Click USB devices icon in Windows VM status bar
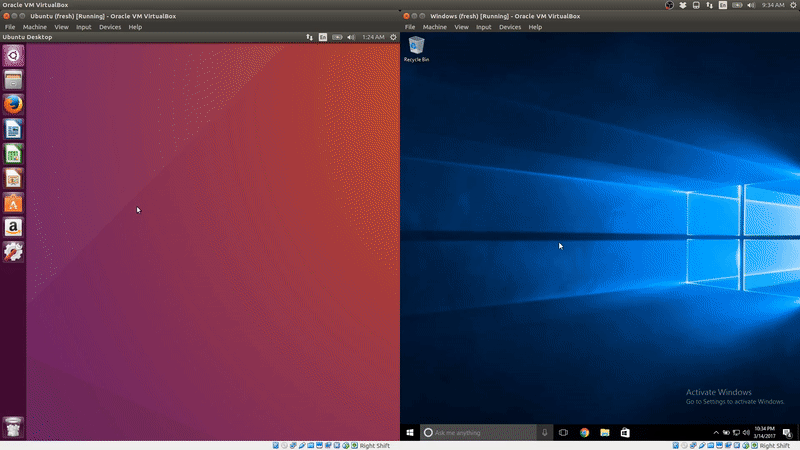The height and width of the screenshot is (450, 800). pos(702,445)
